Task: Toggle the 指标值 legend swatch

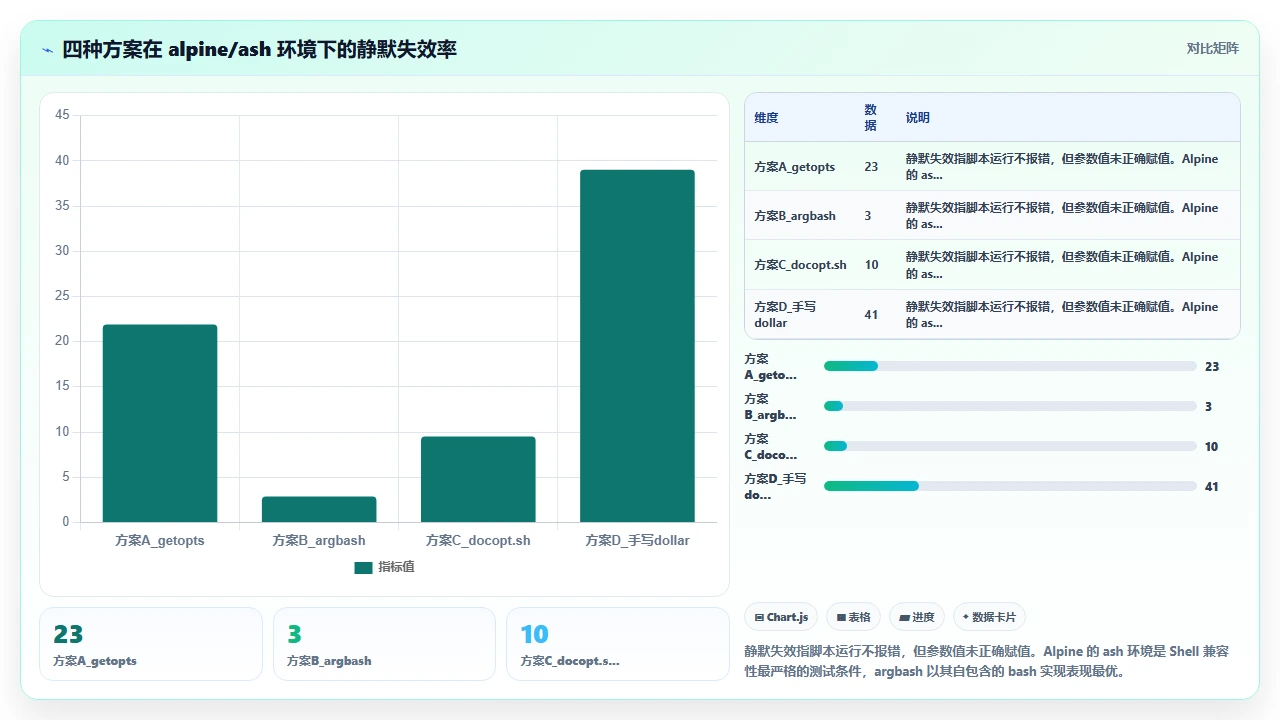Action: 363,567
